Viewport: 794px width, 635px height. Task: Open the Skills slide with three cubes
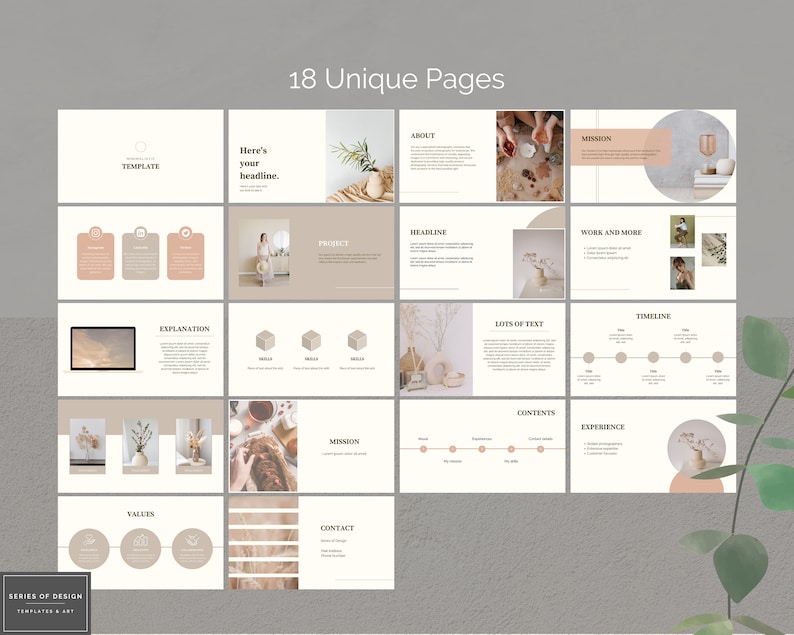pyautogui.click(x=311, y=349)
